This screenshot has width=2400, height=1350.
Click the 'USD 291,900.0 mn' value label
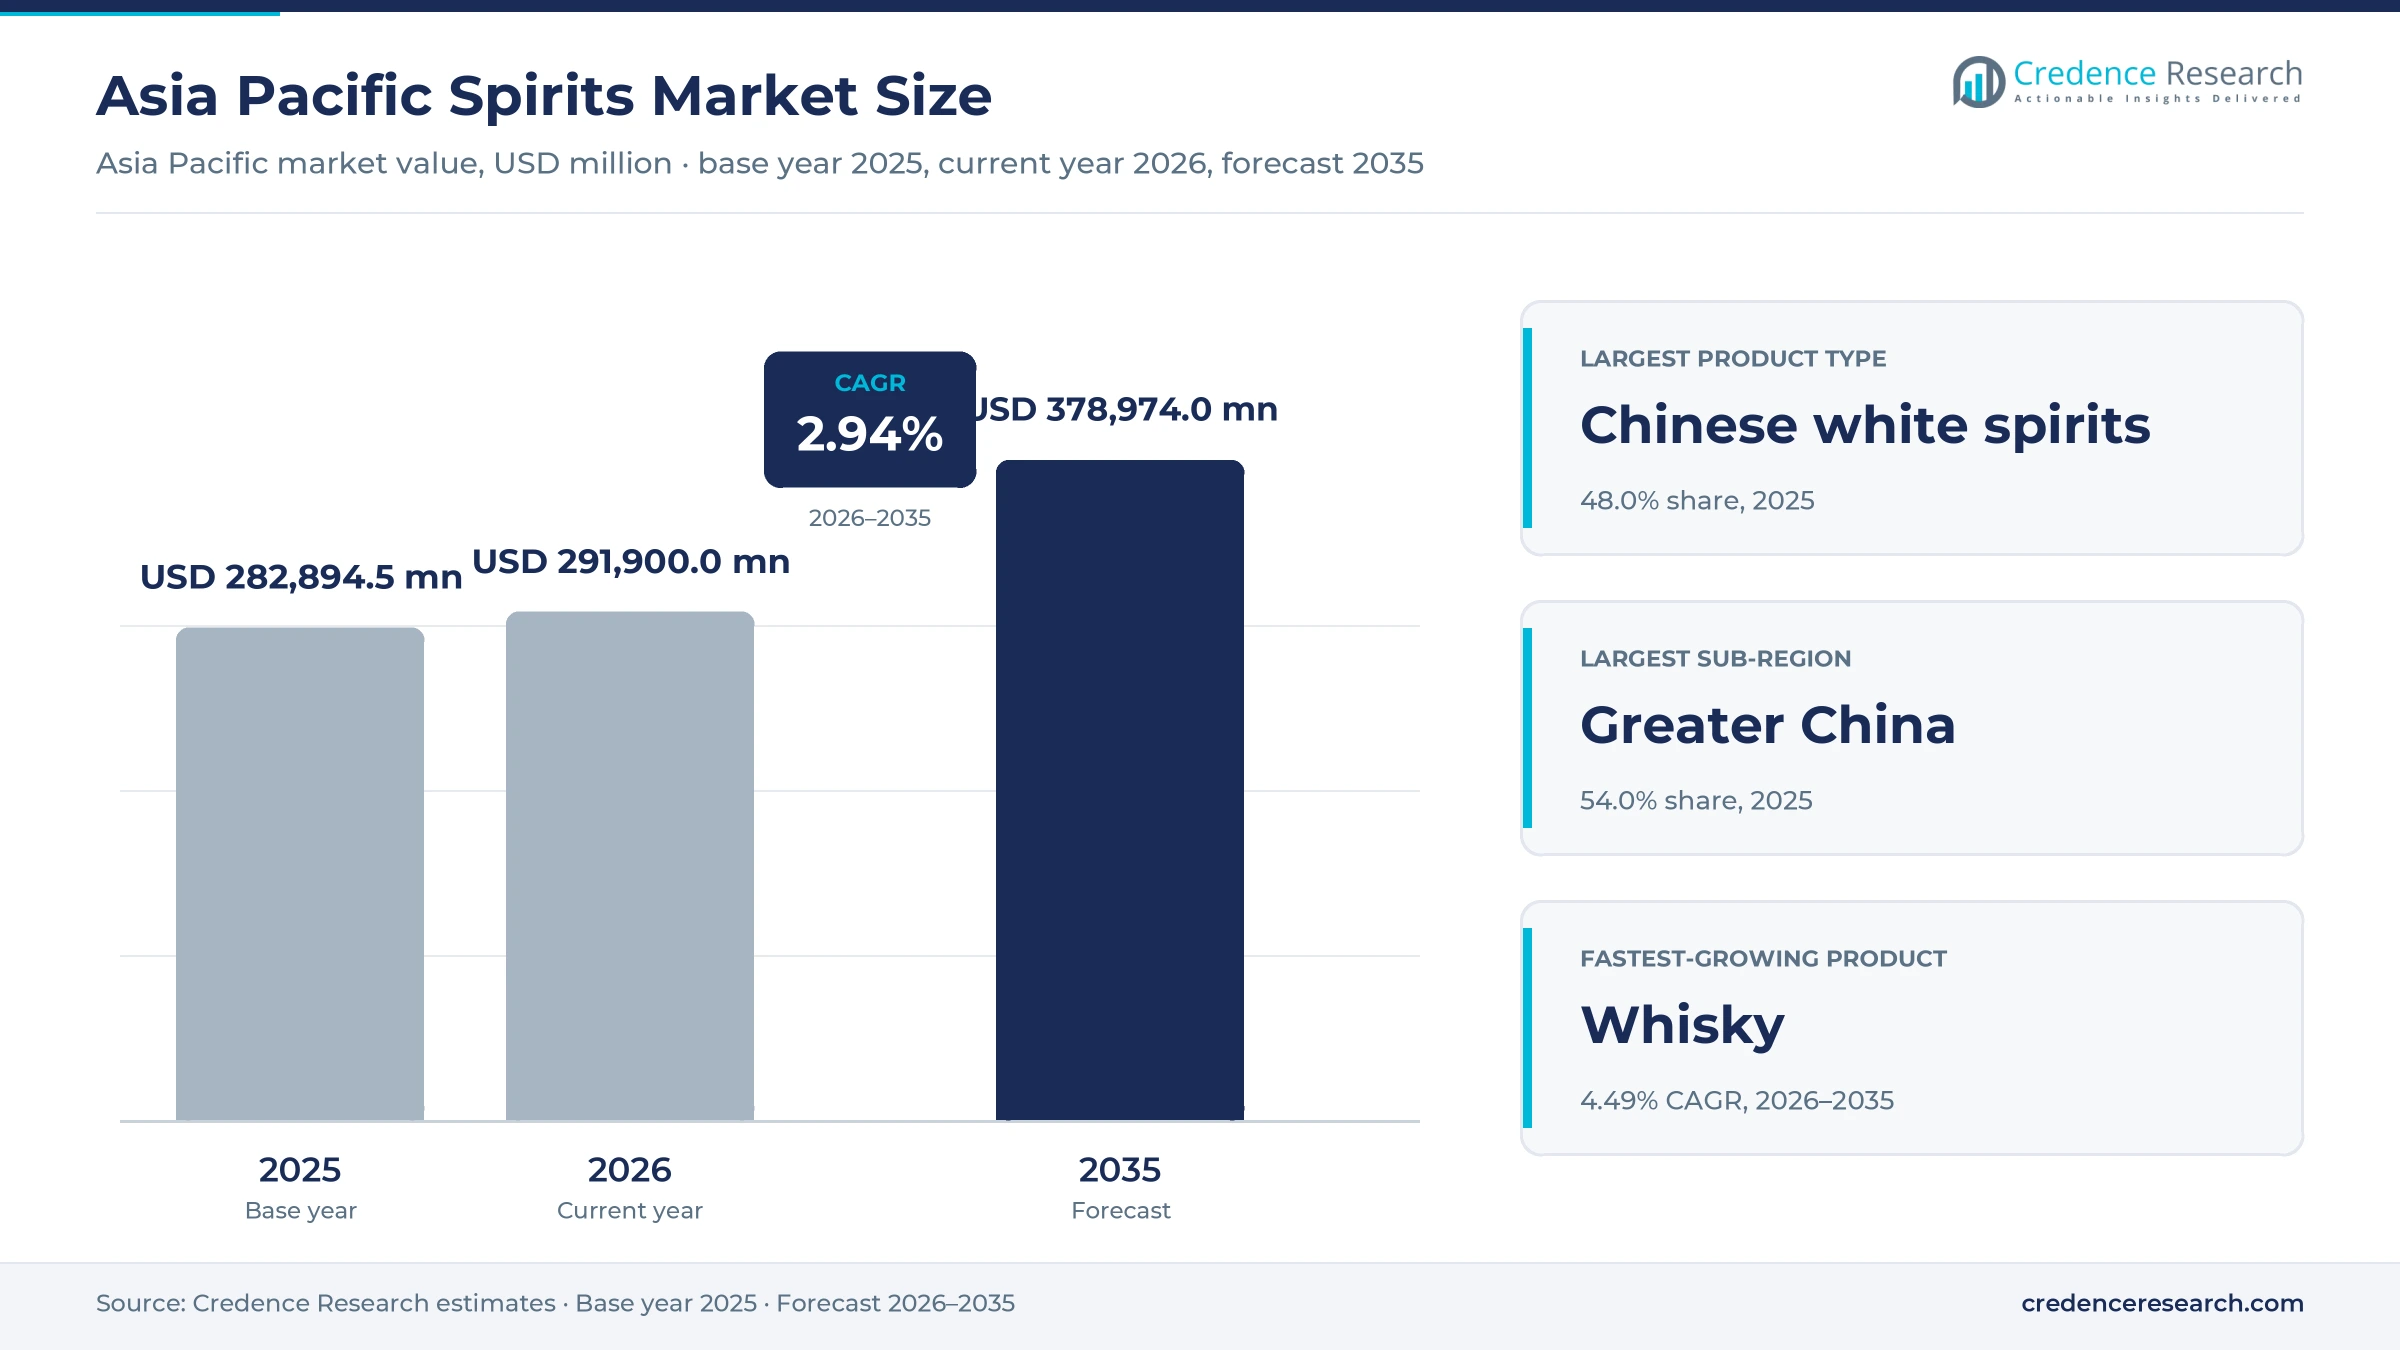click(x=631, y=562)
